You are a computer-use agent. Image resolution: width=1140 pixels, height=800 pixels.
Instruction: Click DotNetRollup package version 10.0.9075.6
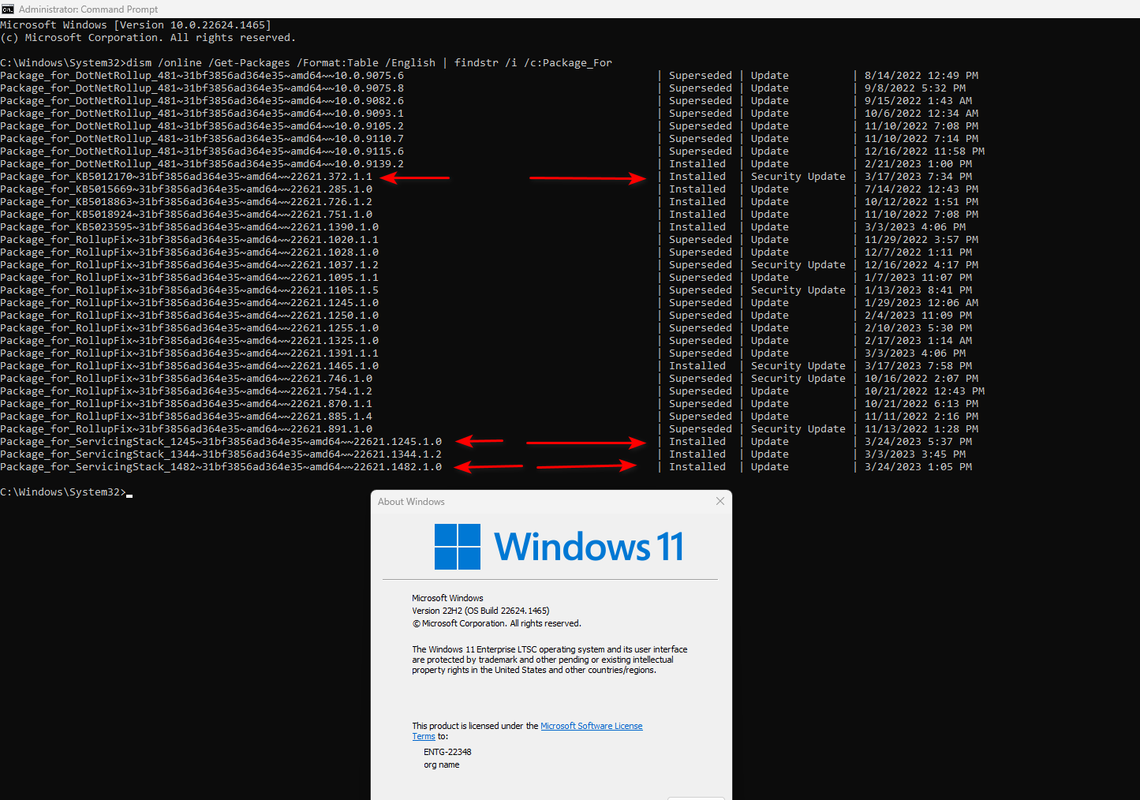pyautogui.click(x=201, y=76)
